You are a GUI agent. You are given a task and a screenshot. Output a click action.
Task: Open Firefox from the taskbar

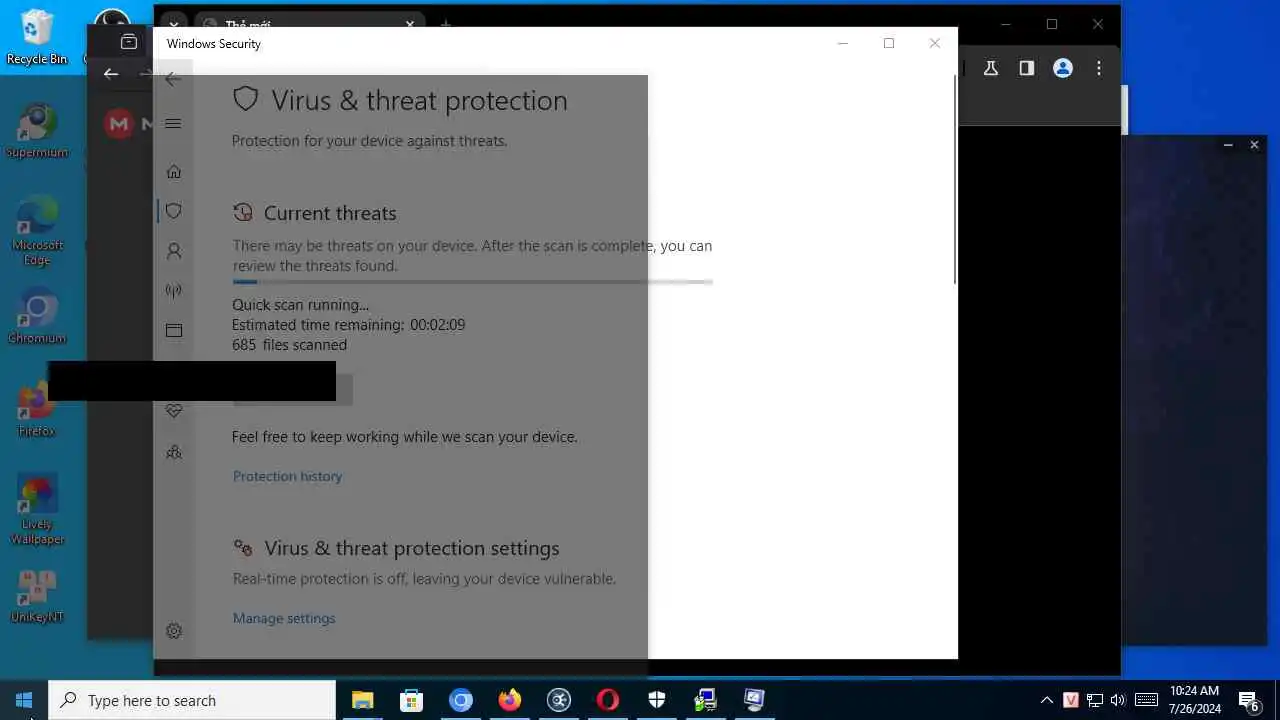pos(509,700)
